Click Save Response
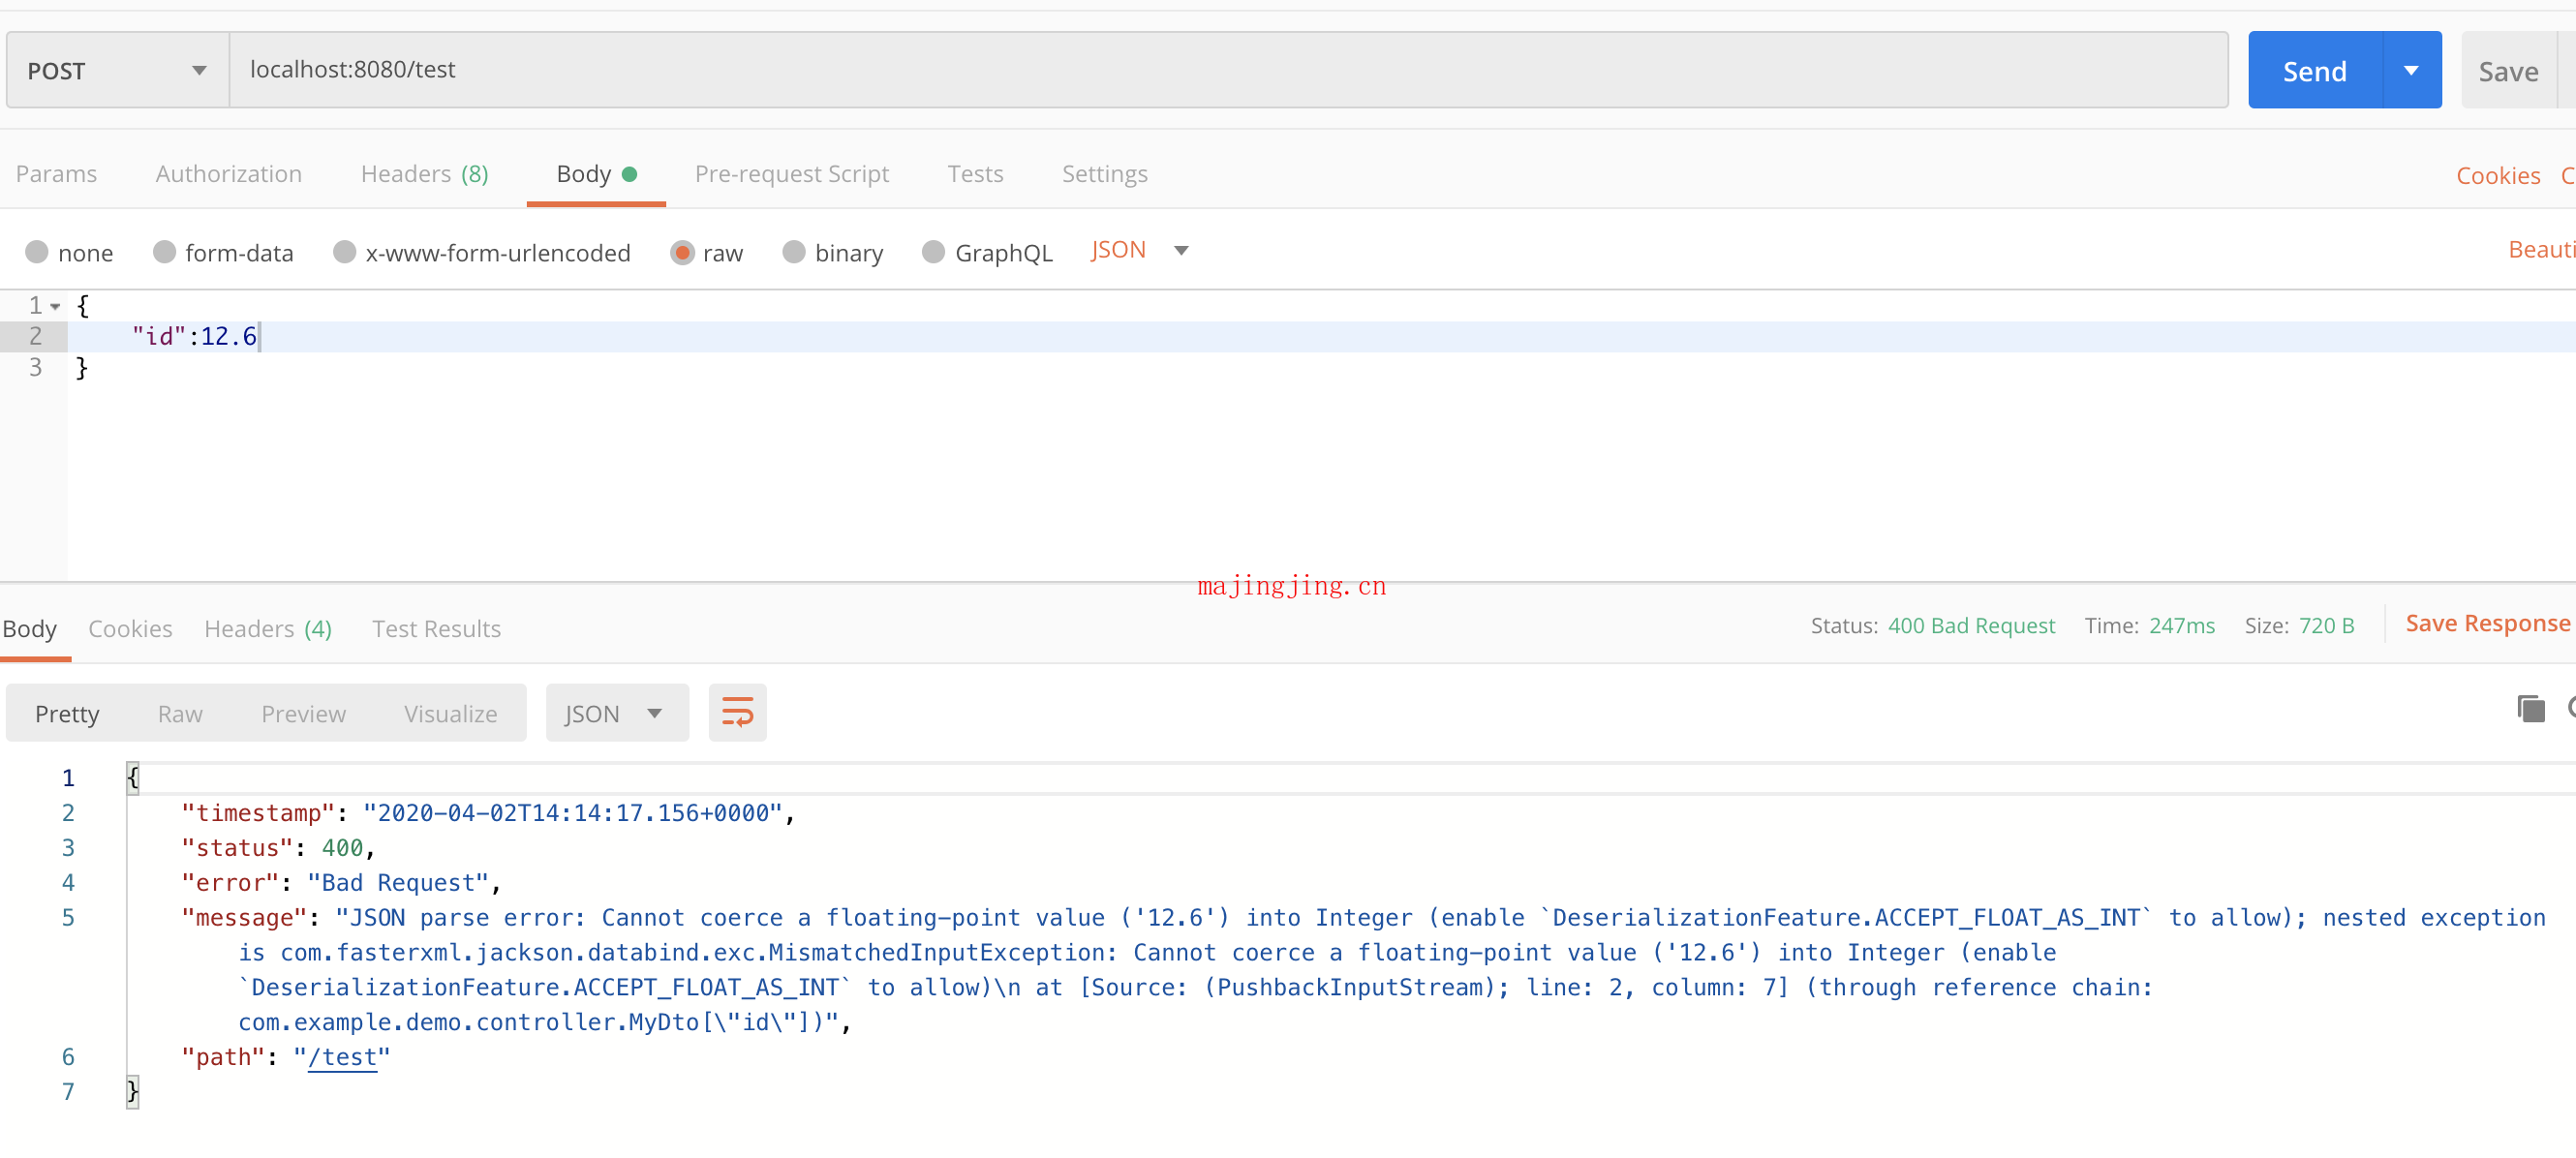Screen dimensions: 2576x1158 (2486, 623)
